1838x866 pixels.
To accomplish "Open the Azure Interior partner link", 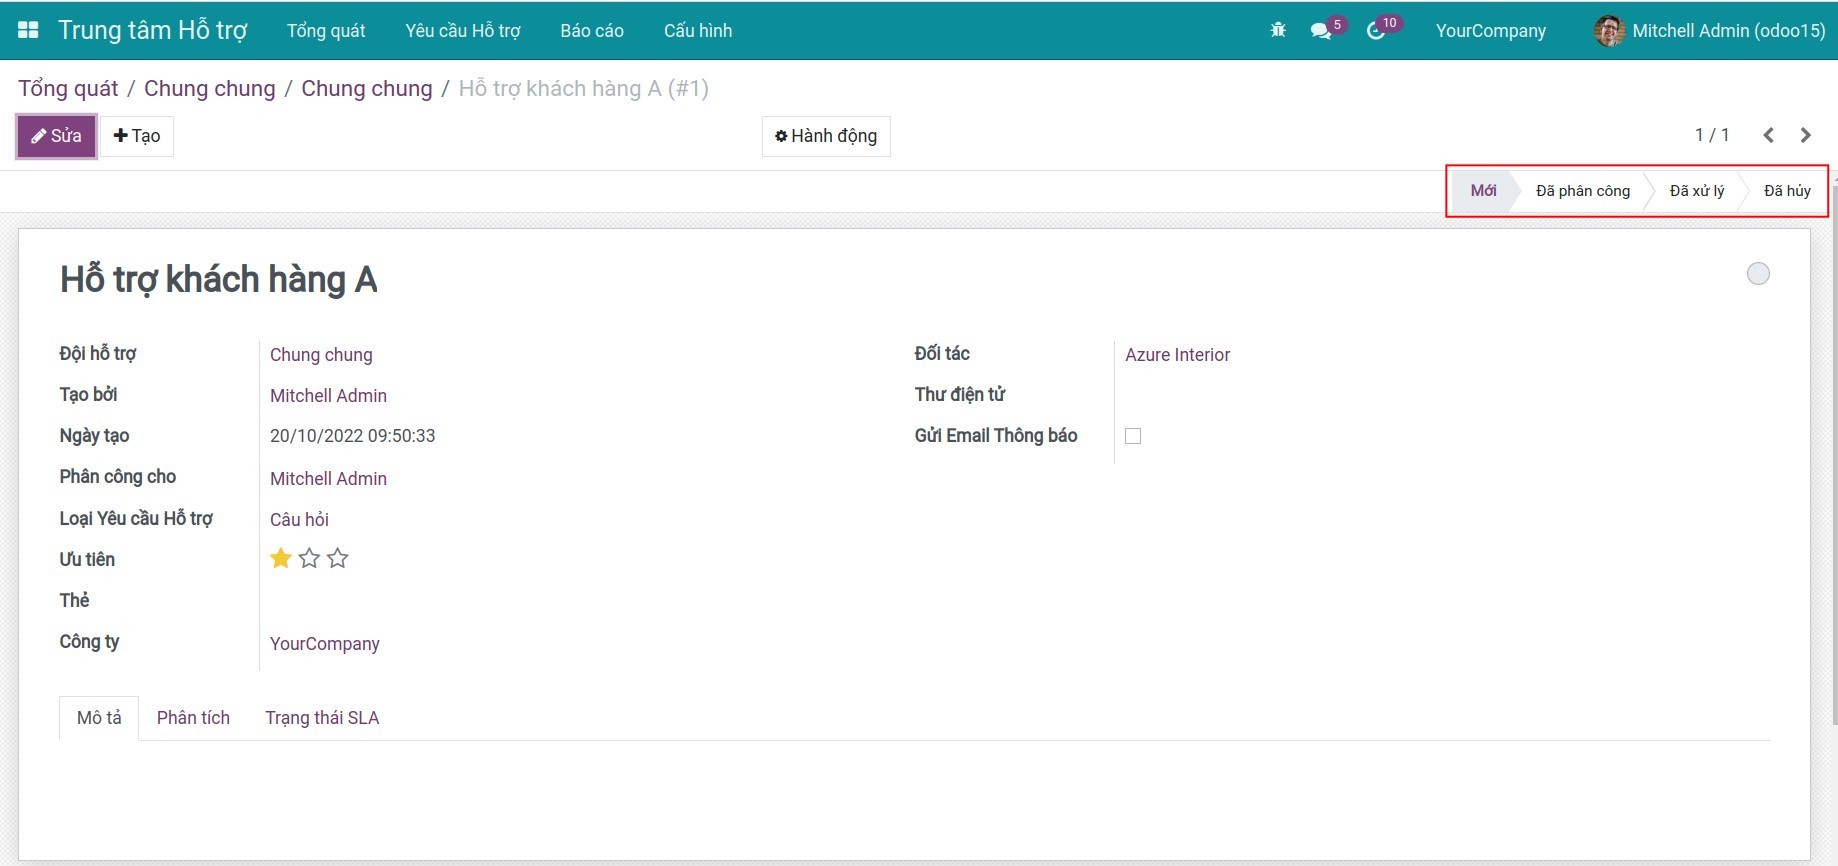I will (1177, 355).
